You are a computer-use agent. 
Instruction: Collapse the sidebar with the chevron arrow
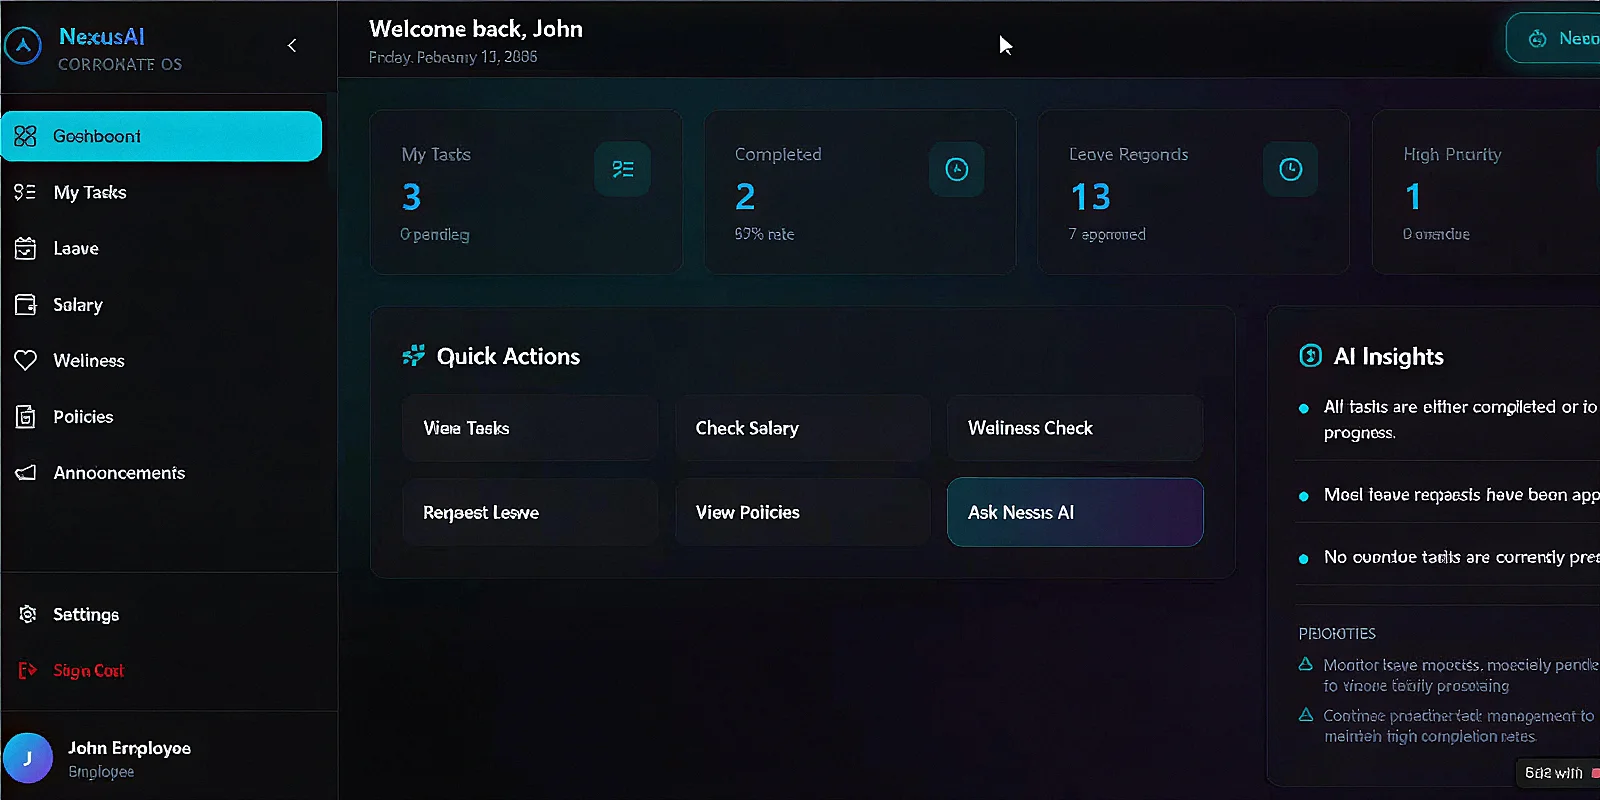(292, 46)
